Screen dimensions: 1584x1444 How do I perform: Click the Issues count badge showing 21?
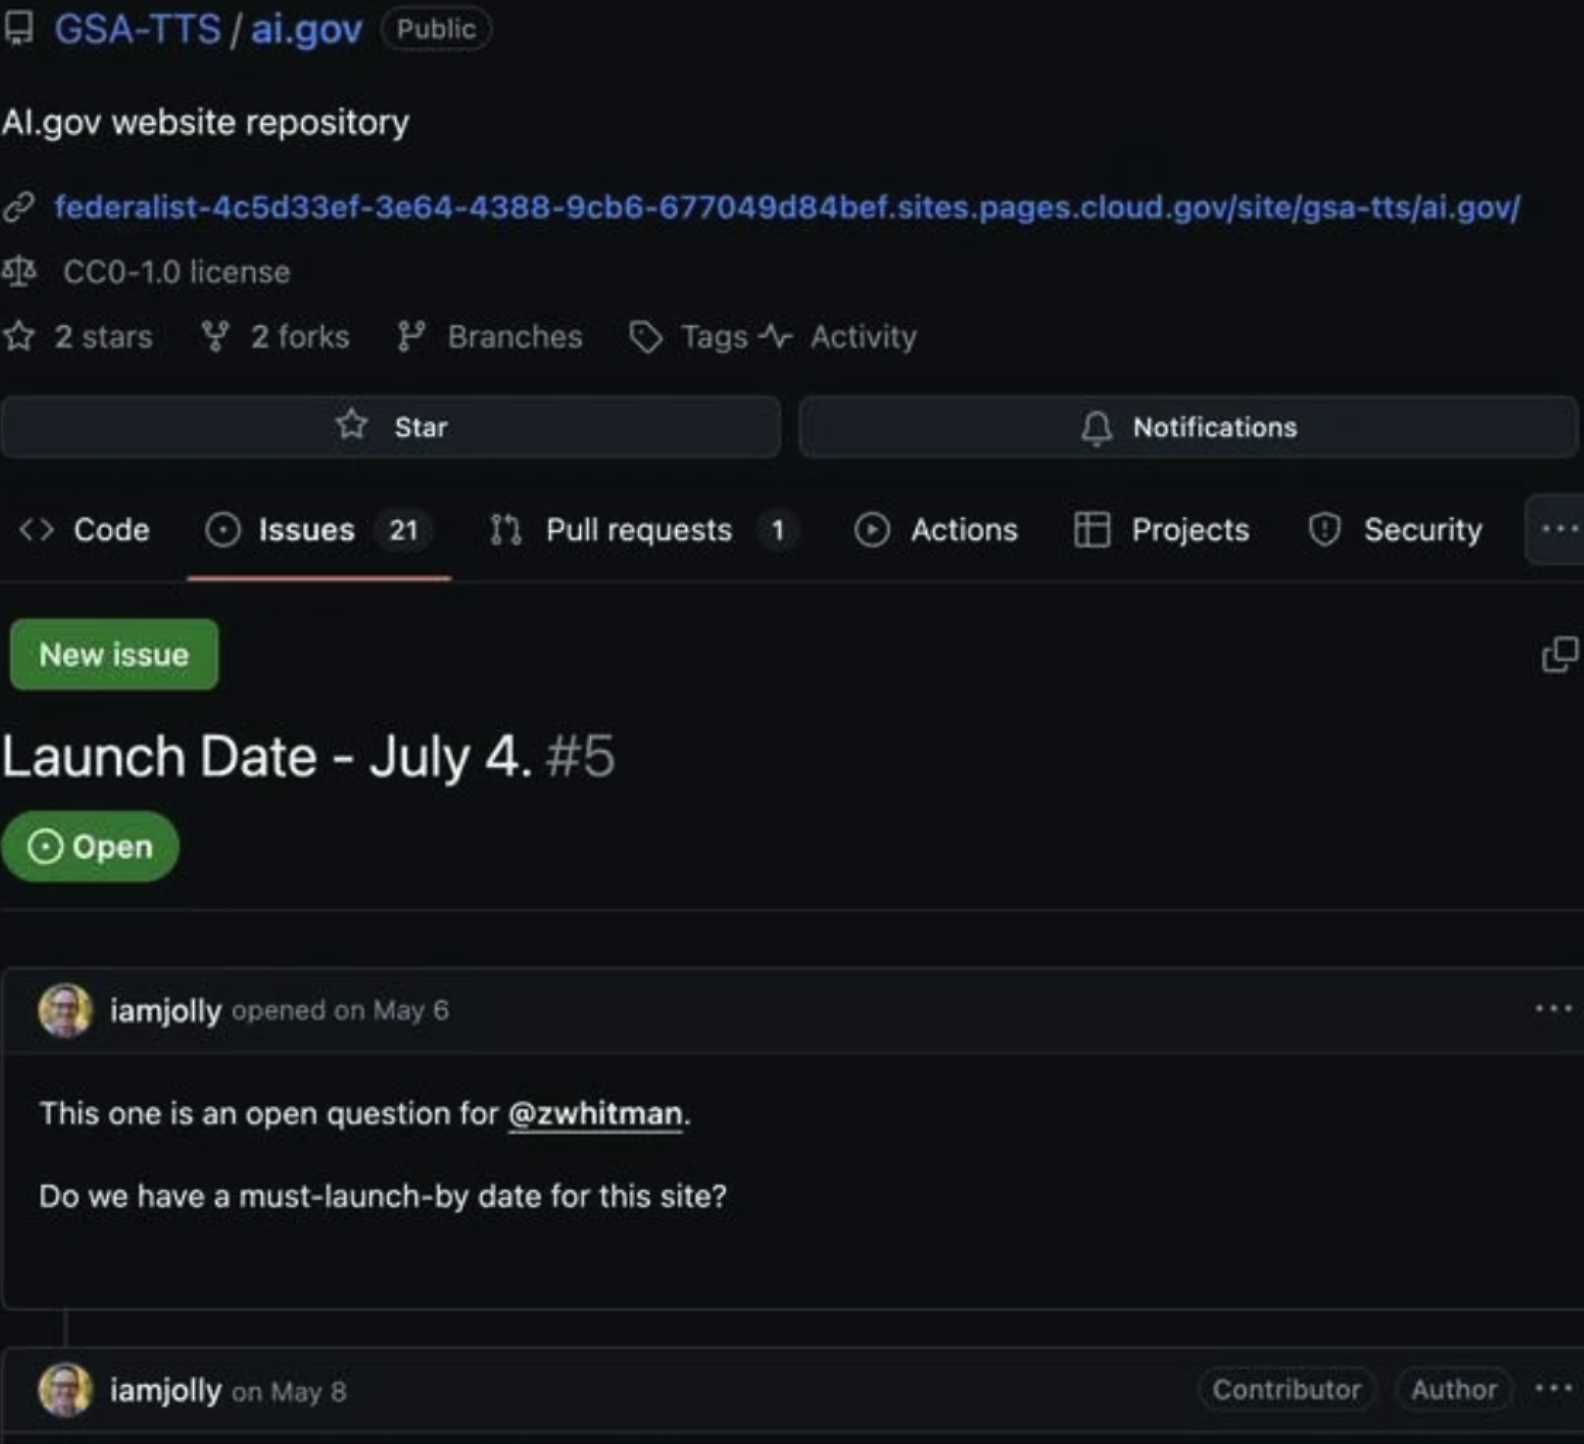[403, 530]
